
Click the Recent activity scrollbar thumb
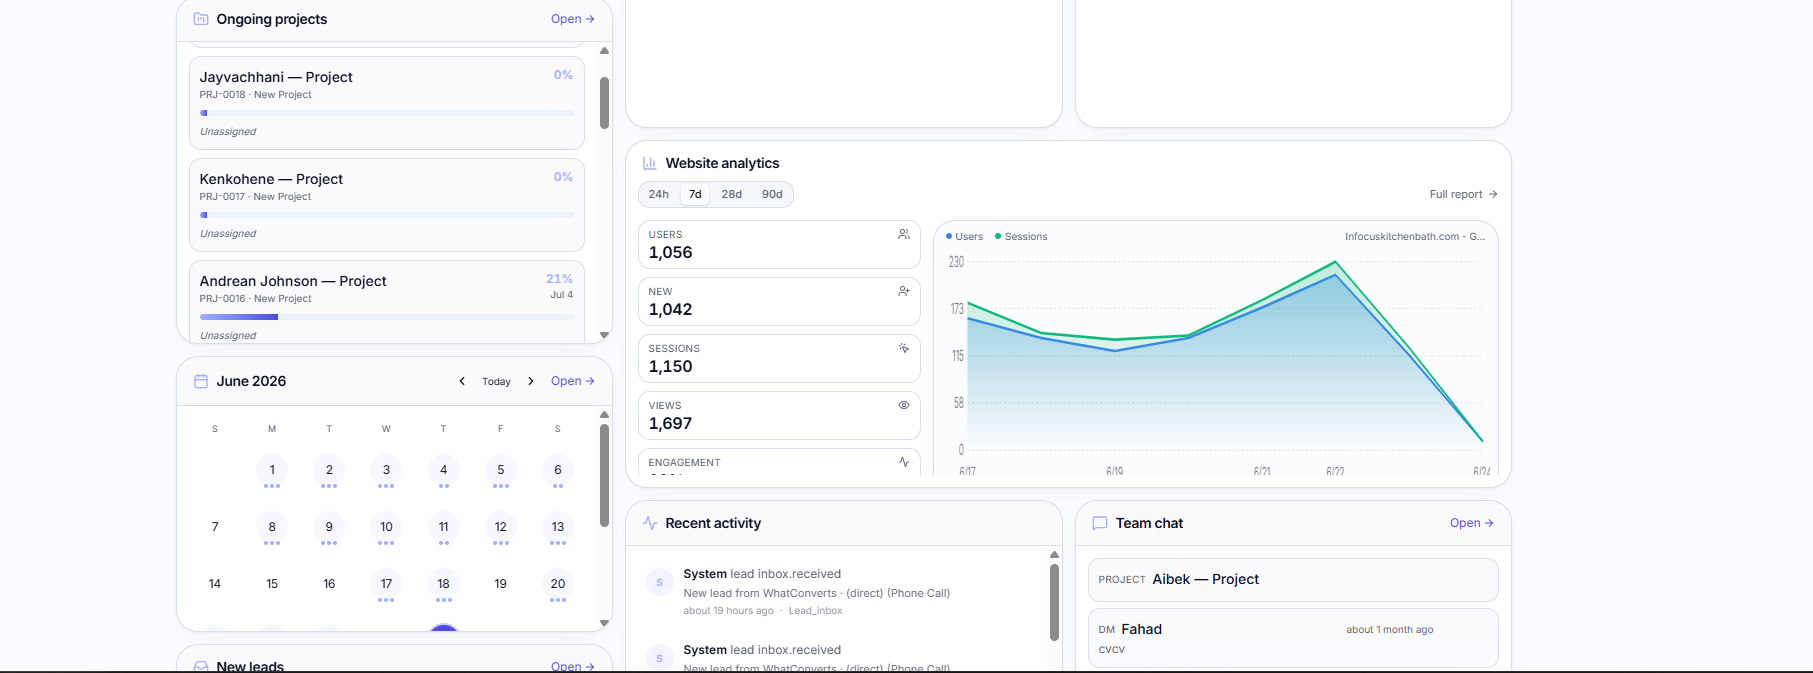point(1054,602)
